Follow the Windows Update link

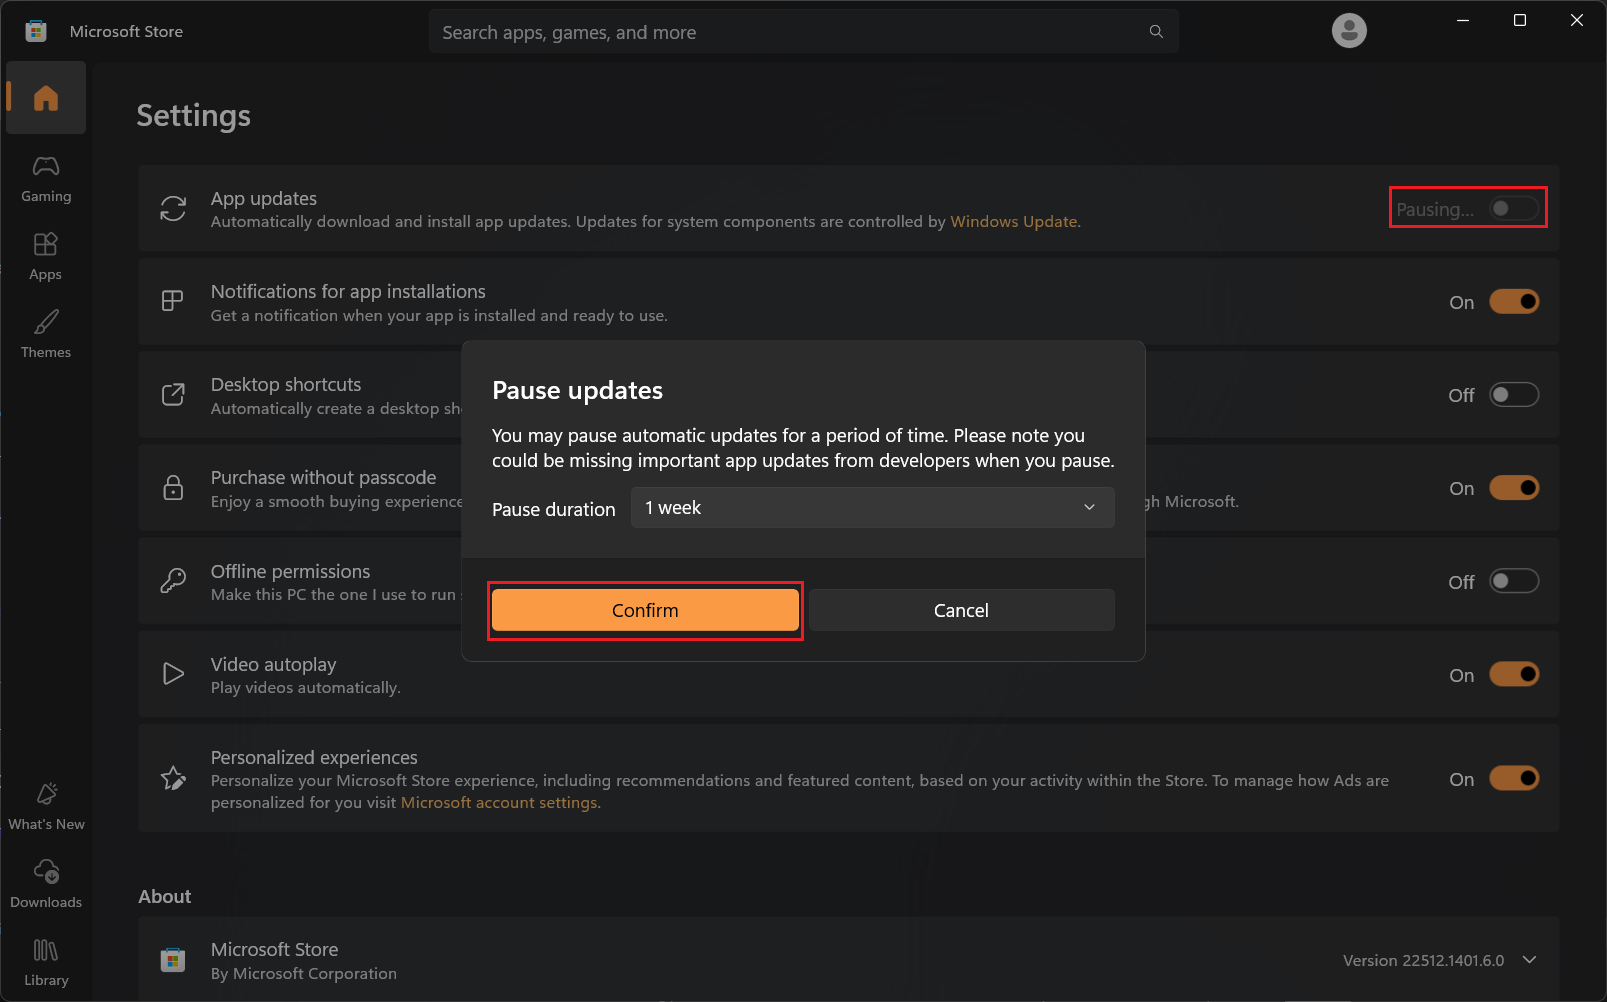click(1013, 222)
